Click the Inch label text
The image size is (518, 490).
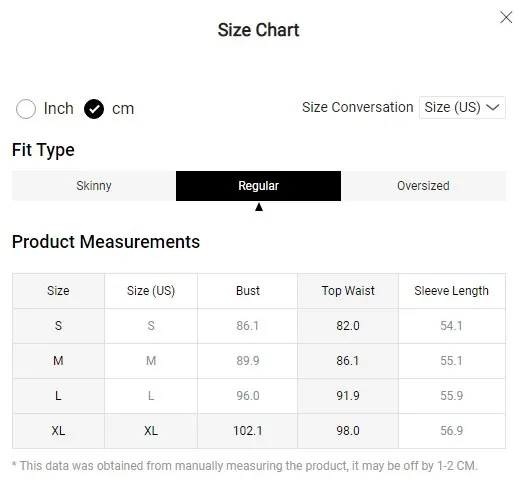59,109
